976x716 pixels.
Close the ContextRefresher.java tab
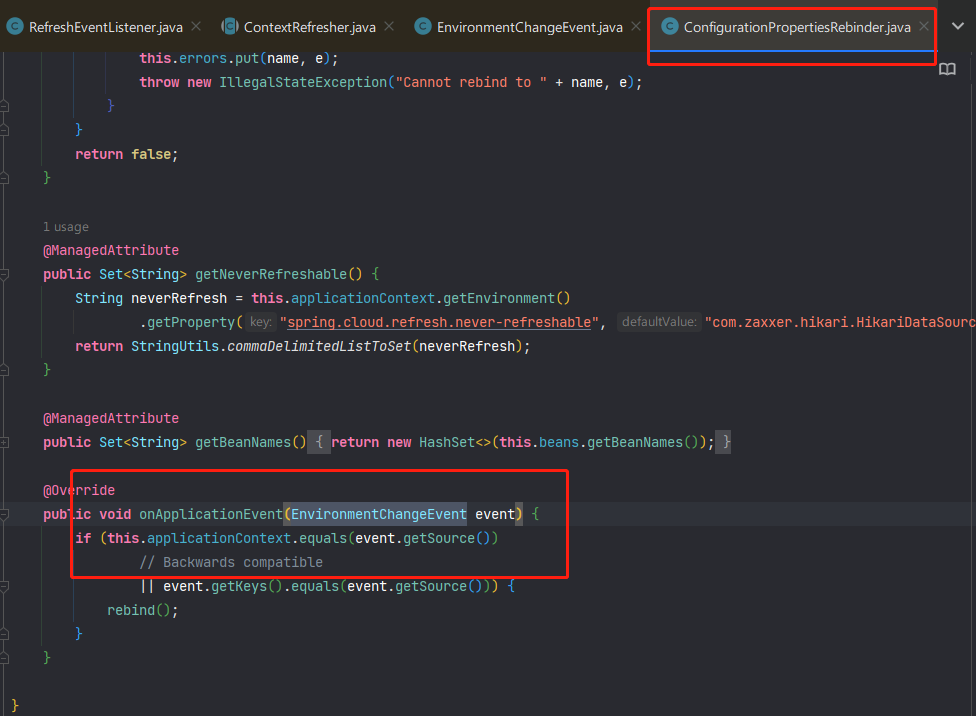click(389, 27)
